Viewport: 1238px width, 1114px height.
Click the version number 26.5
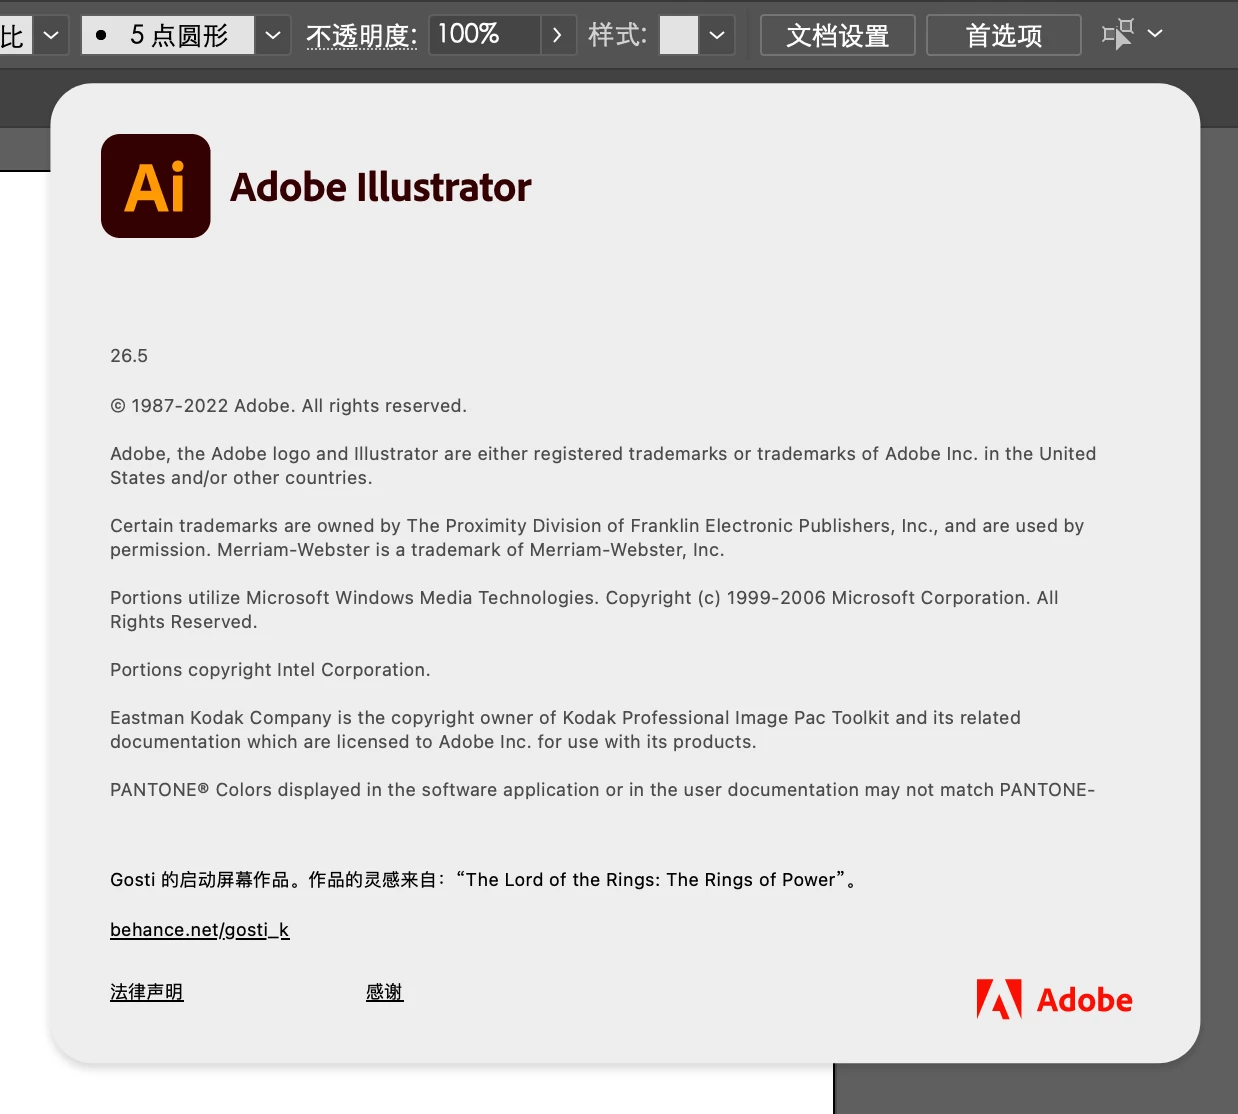[x=129, y=356]
